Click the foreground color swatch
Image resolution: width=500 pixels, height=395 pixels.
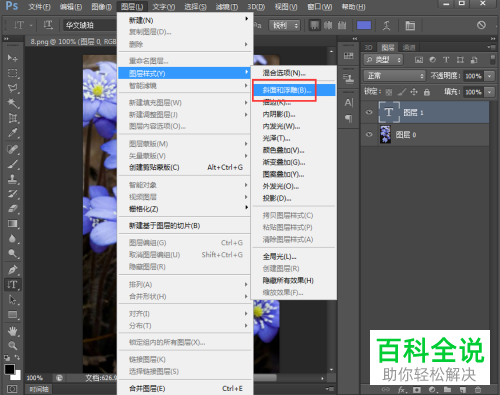[9, 369]
